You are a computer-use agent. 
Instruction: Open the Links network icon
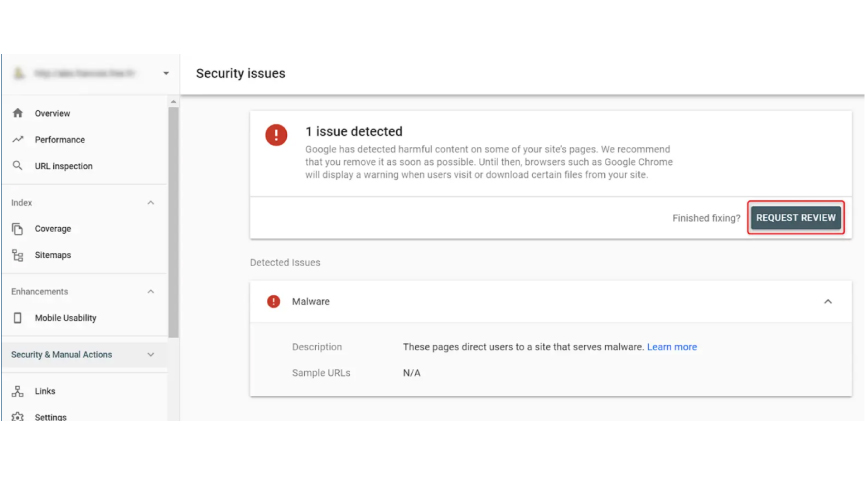18,391
